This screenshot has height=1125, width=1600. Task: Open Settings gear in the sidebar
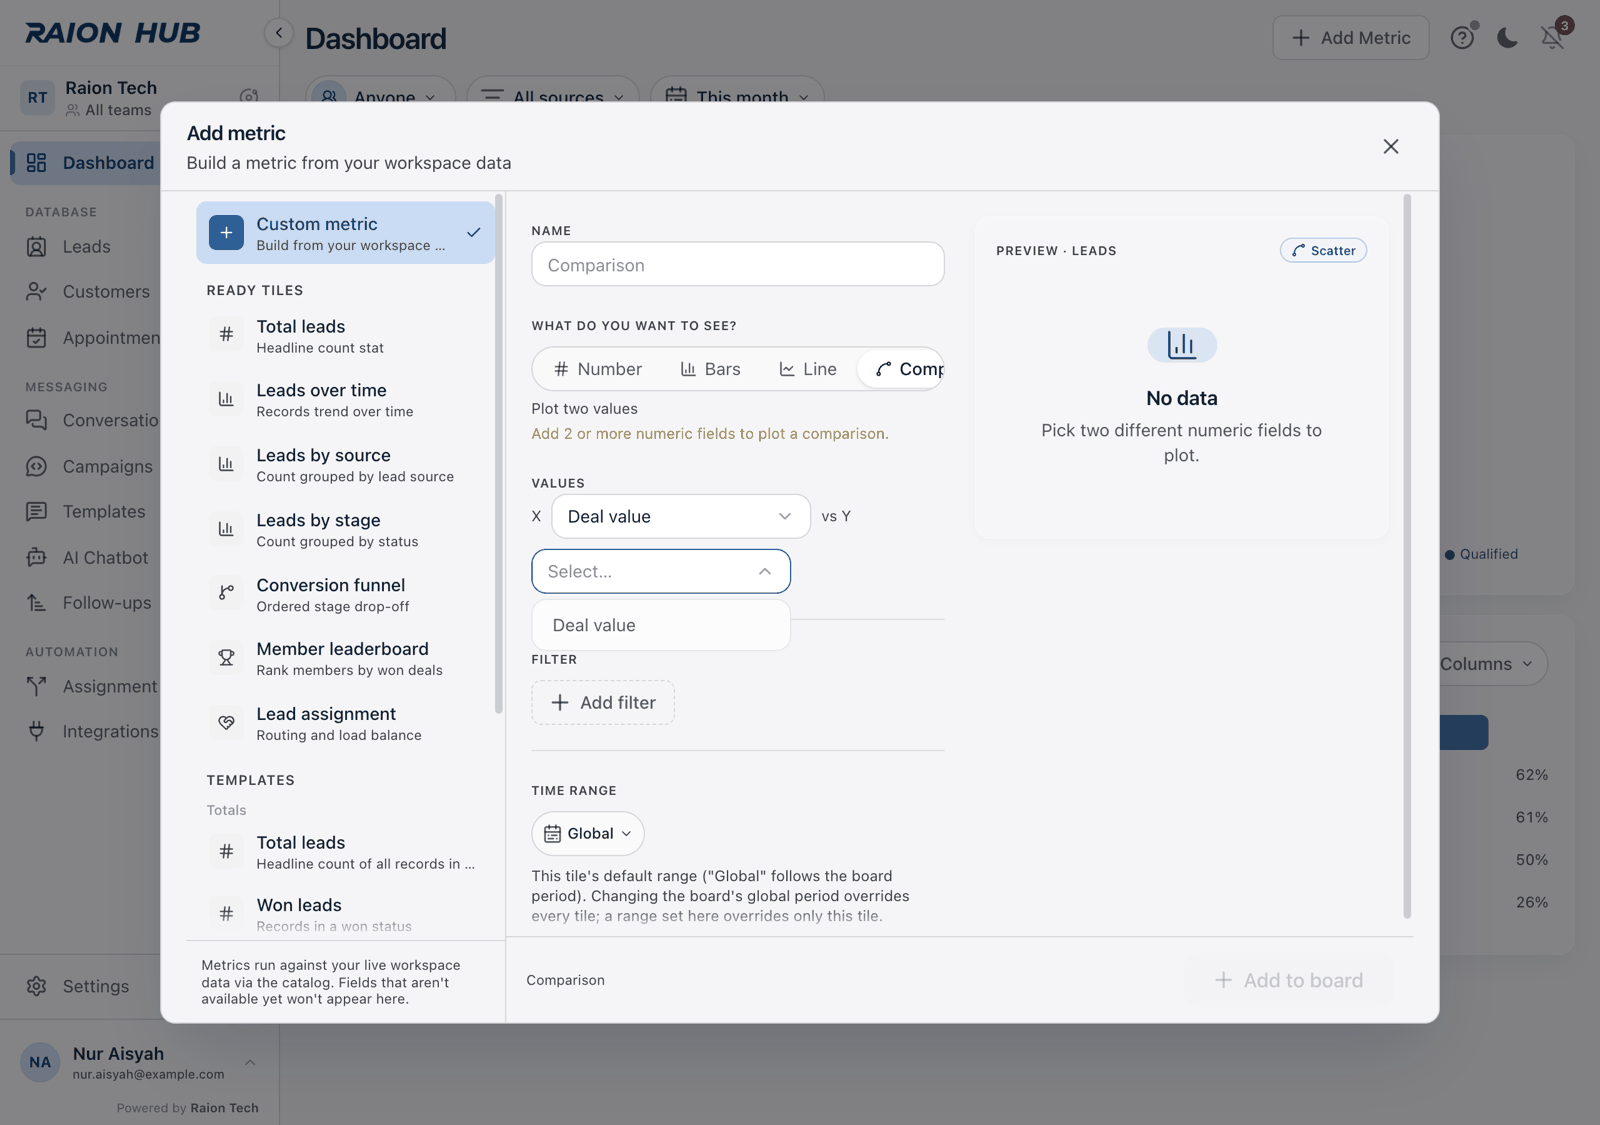point(37,986)
